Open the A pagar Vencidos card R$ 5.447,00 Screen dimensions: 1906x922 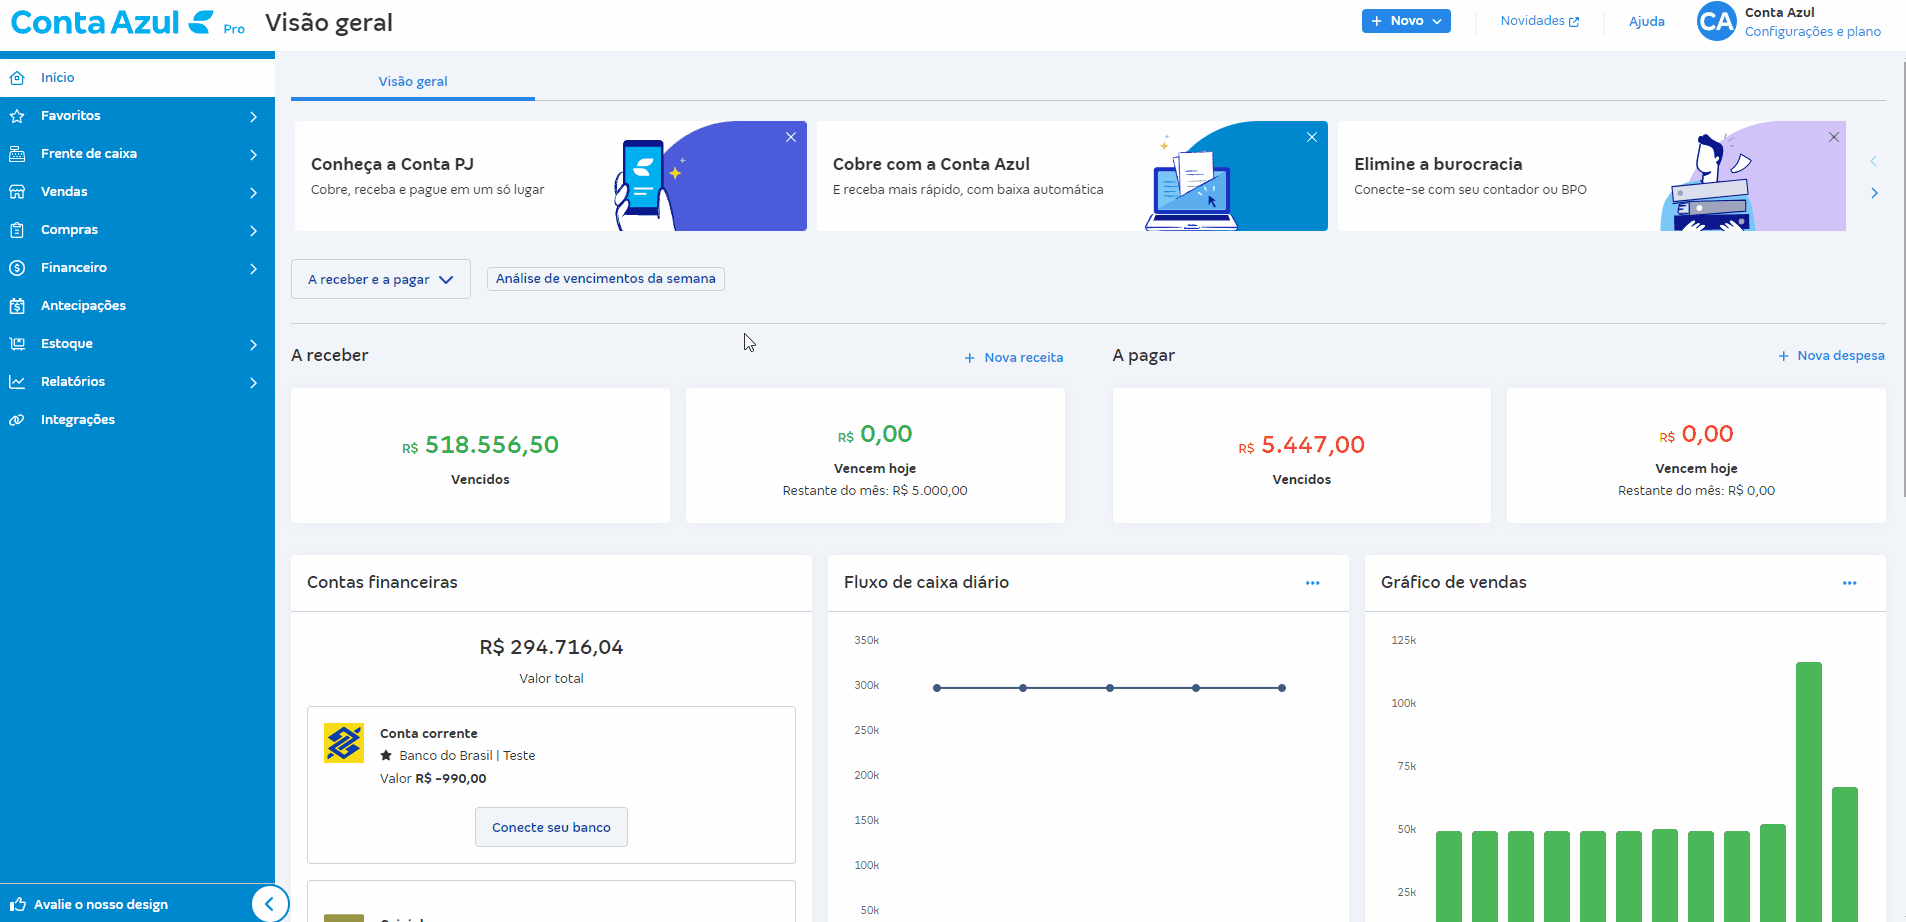1302,456
